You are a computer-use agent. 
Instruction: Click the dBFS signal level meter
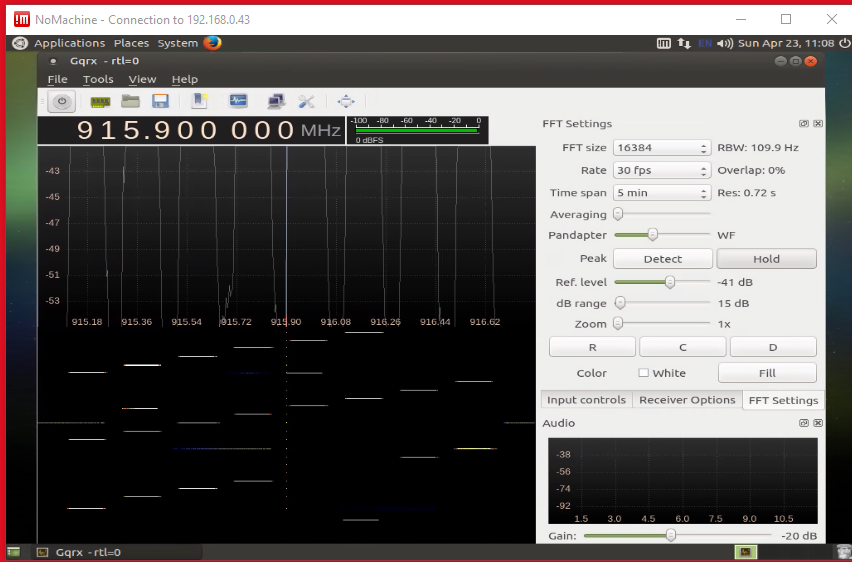click(x=417, y=130)
